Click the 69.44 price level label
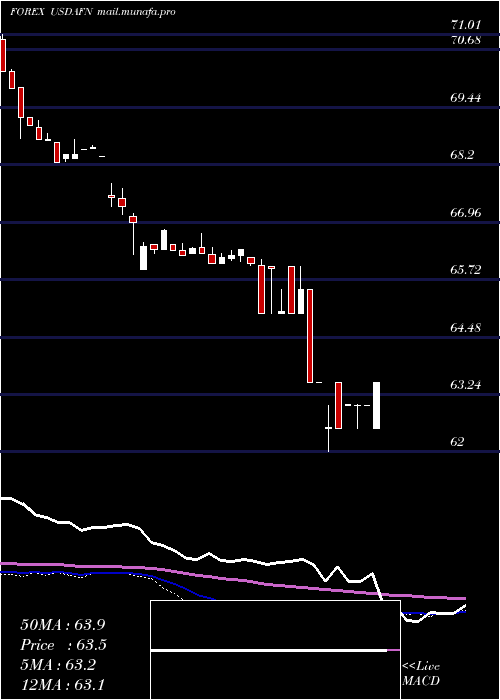Screen dimensions: 500x700 pyautogui.click(x=466, y=97)
